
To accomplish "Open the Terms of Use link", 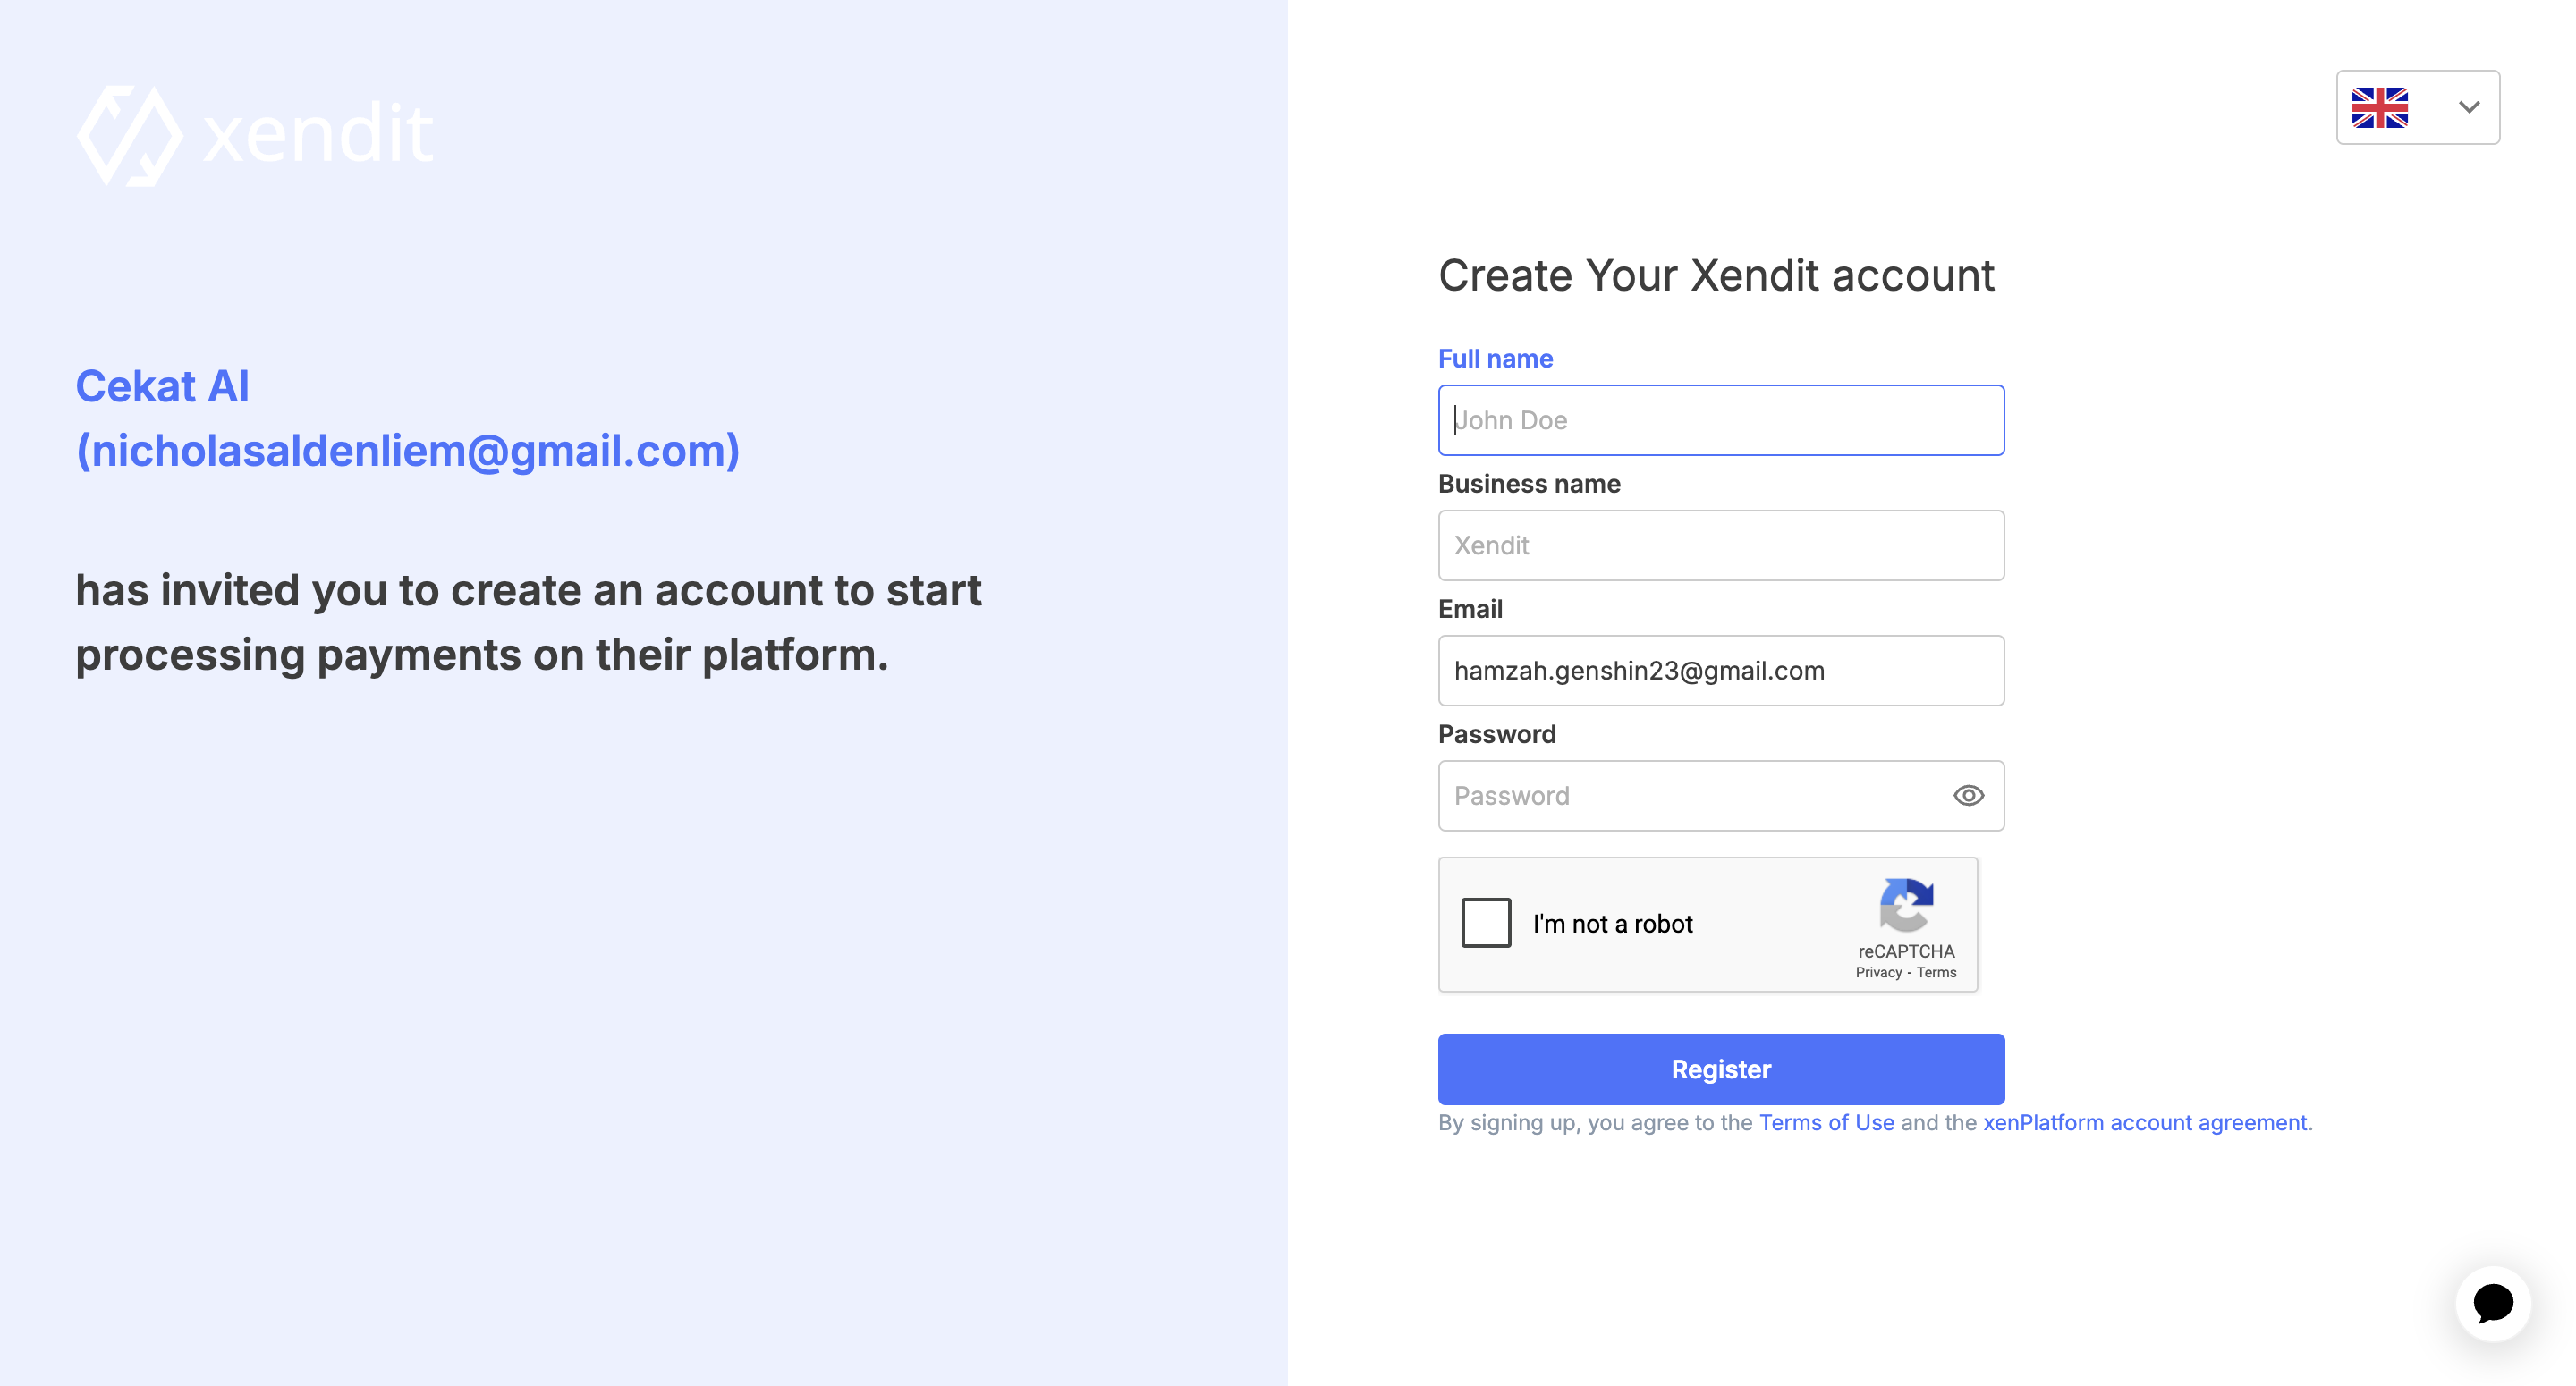I will click(x=1826, y=1122).
